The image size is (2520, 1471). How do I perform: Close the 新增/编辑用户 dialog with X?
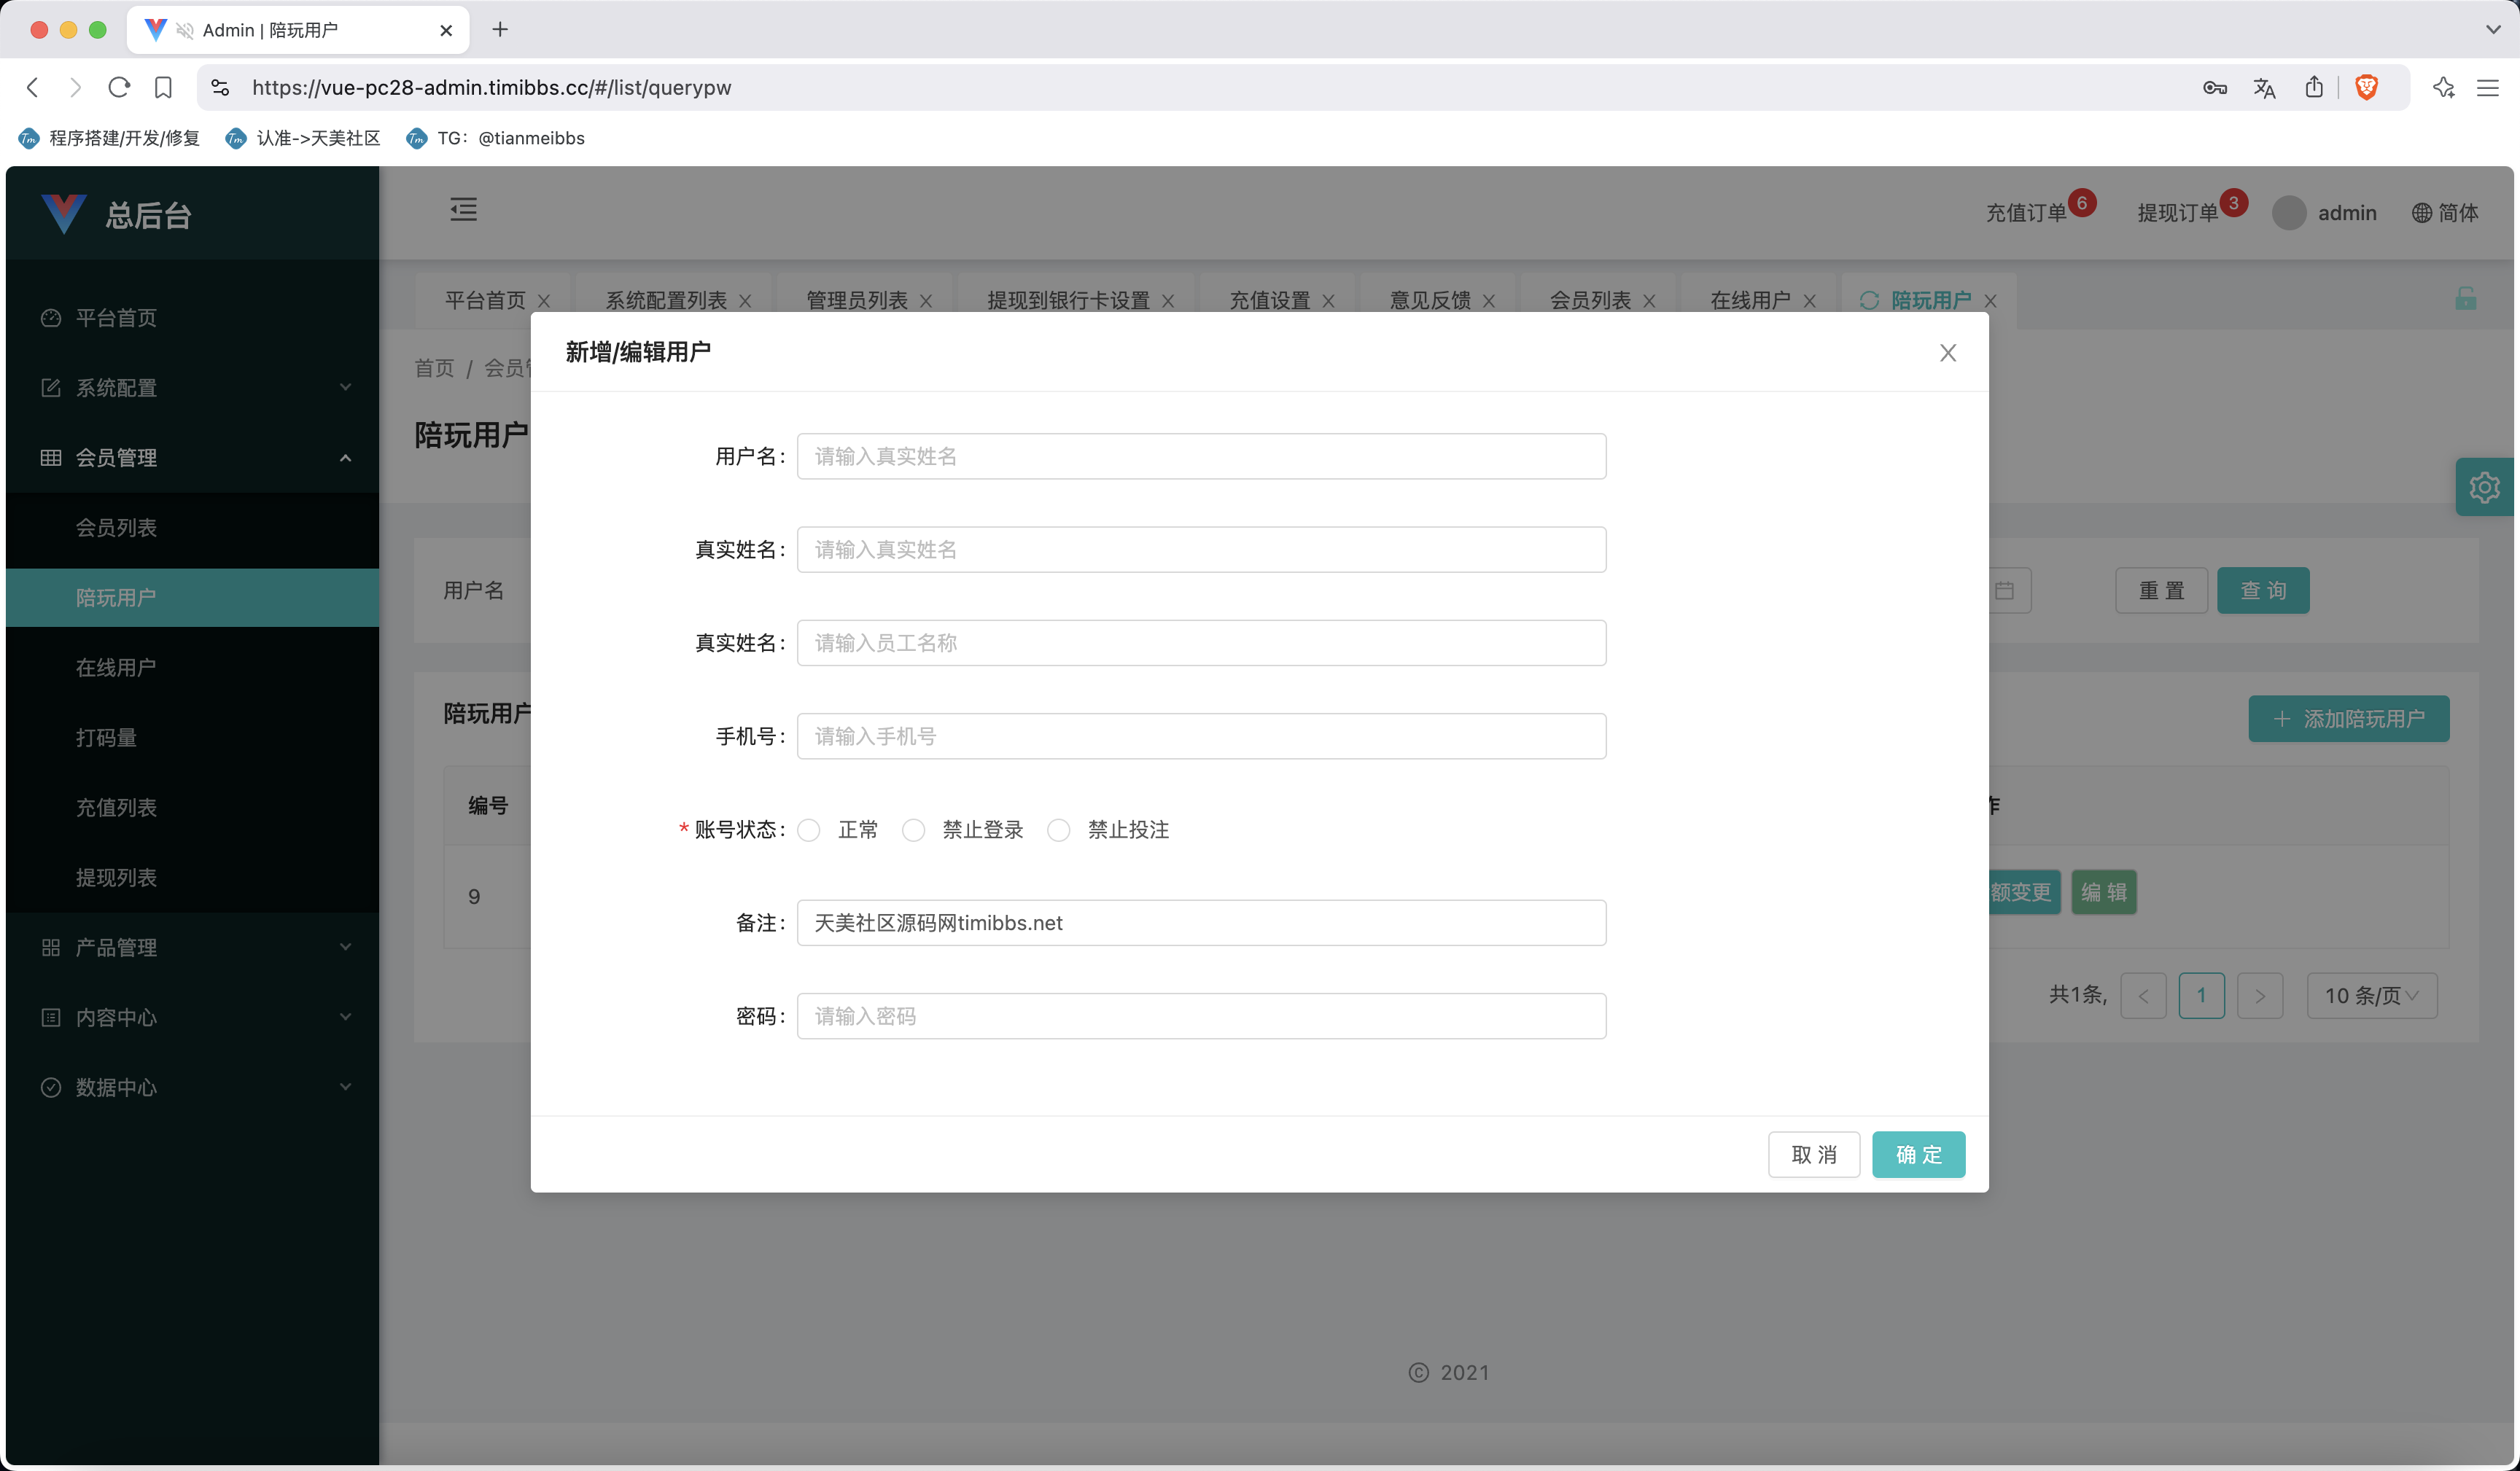pyautogui.click(x=1947, y=352)
